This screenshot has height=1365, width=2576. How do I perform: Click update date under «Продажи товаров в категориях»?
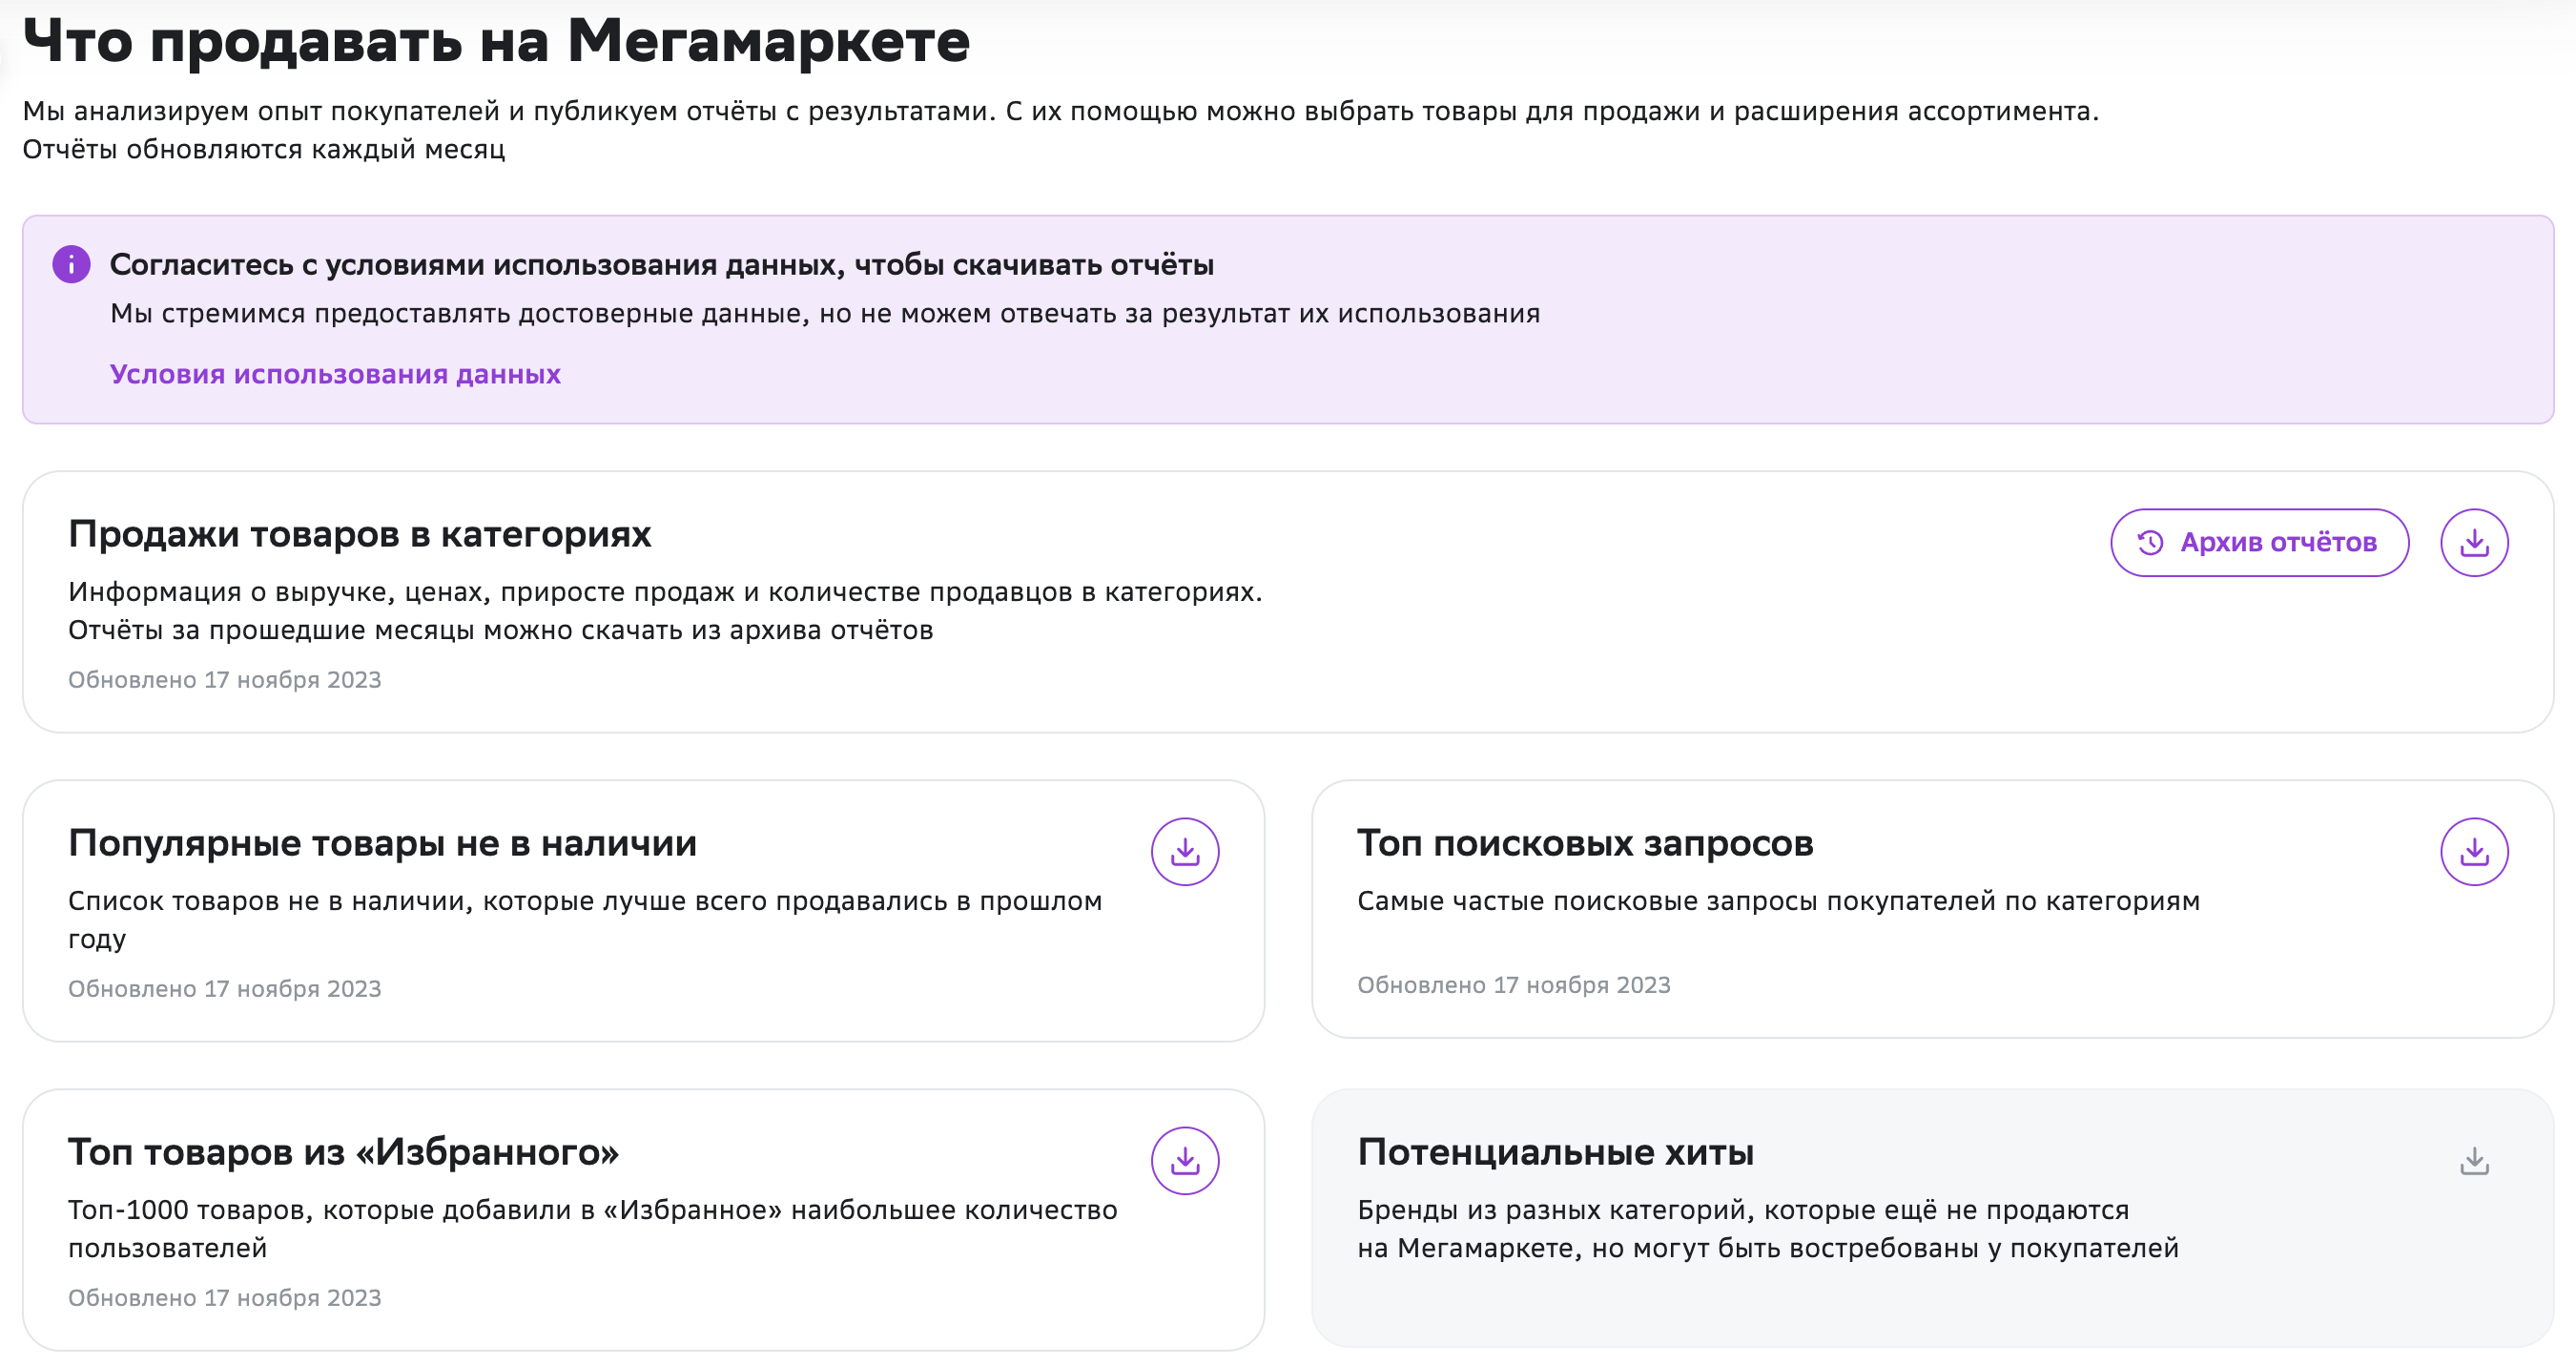click(225, 680)
